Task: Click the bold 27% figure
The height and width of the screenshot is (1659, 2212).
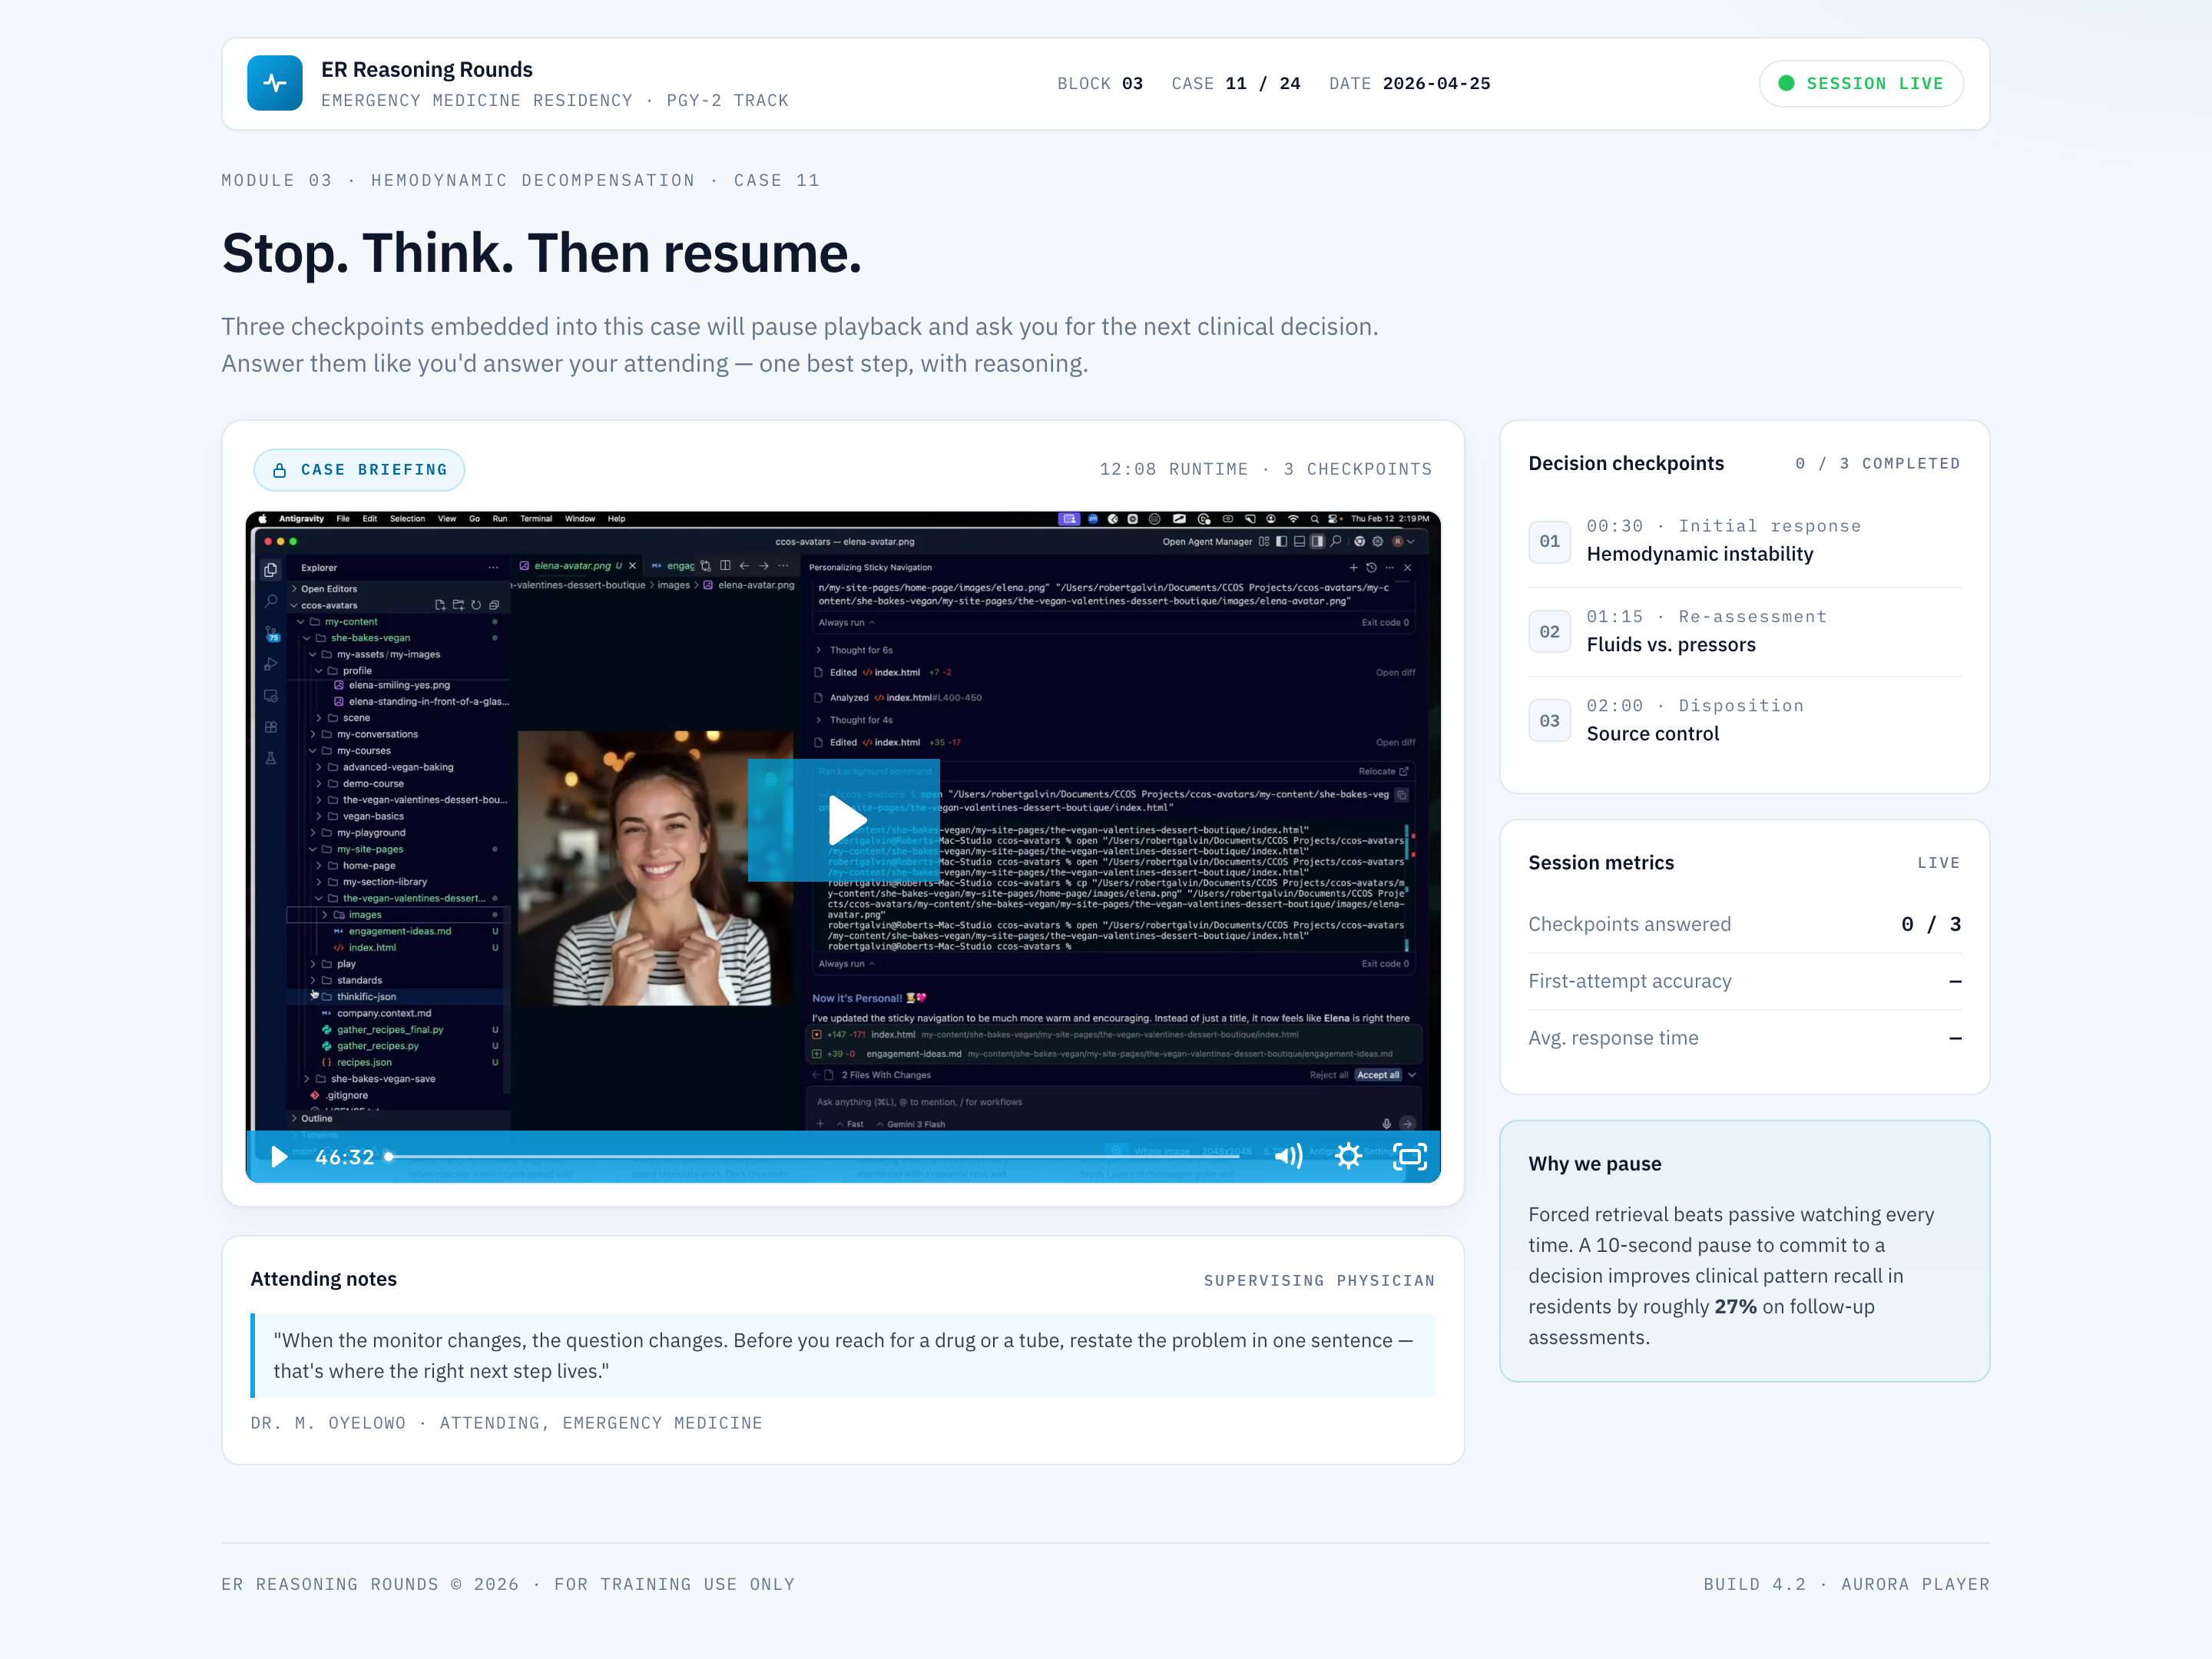Action: 1735,1307
